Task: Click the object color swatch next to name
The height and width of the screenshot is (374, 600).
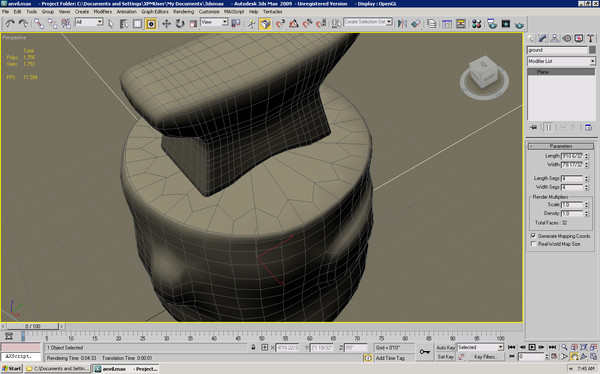Action: [592, 50]
